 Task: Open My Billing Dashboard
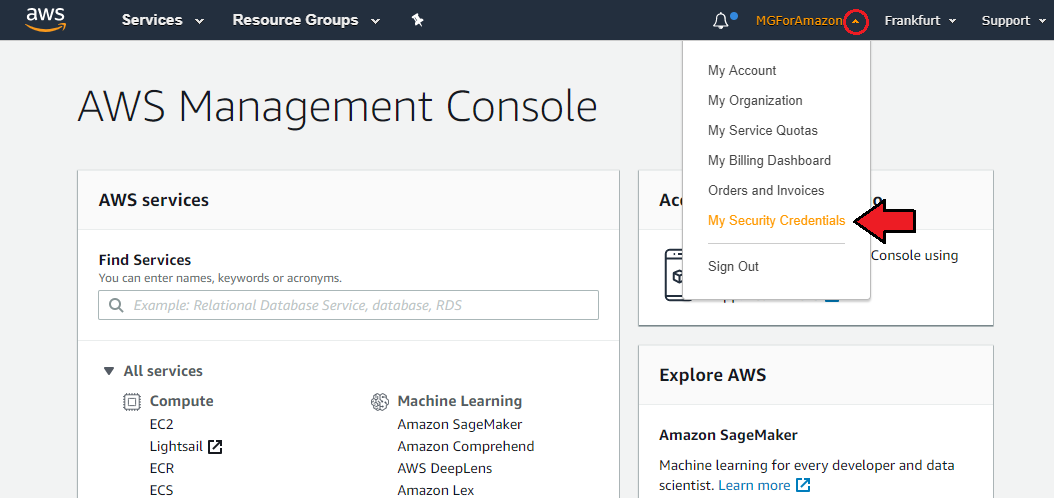[x=769, y=161]
